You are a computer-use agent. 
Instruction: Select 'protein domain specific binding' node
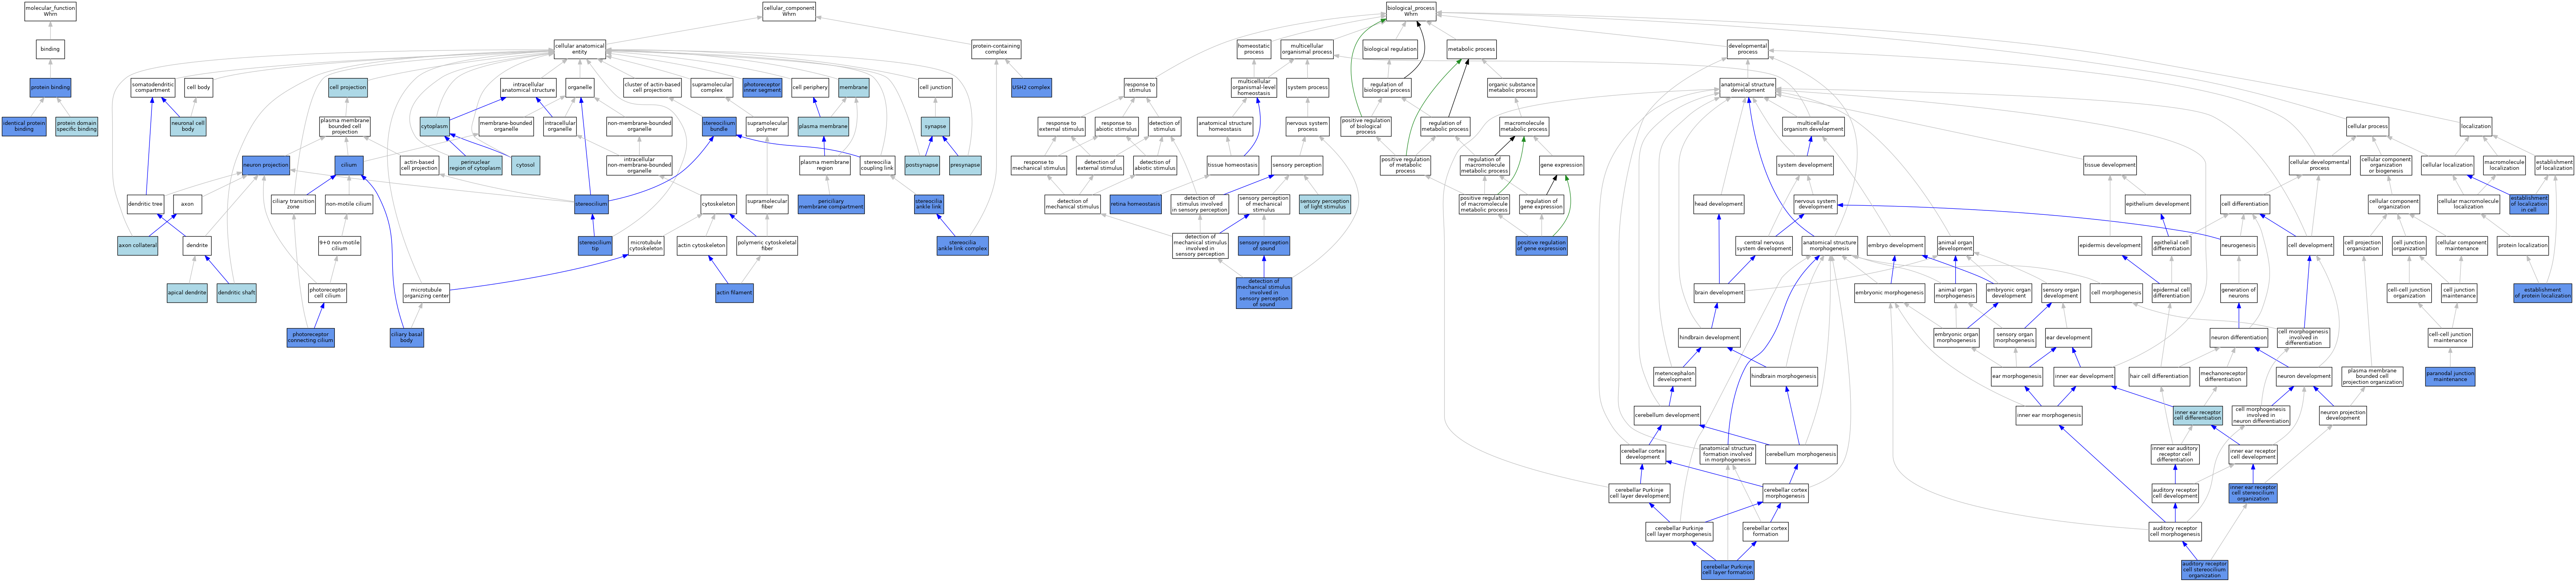tap(77, 126)
